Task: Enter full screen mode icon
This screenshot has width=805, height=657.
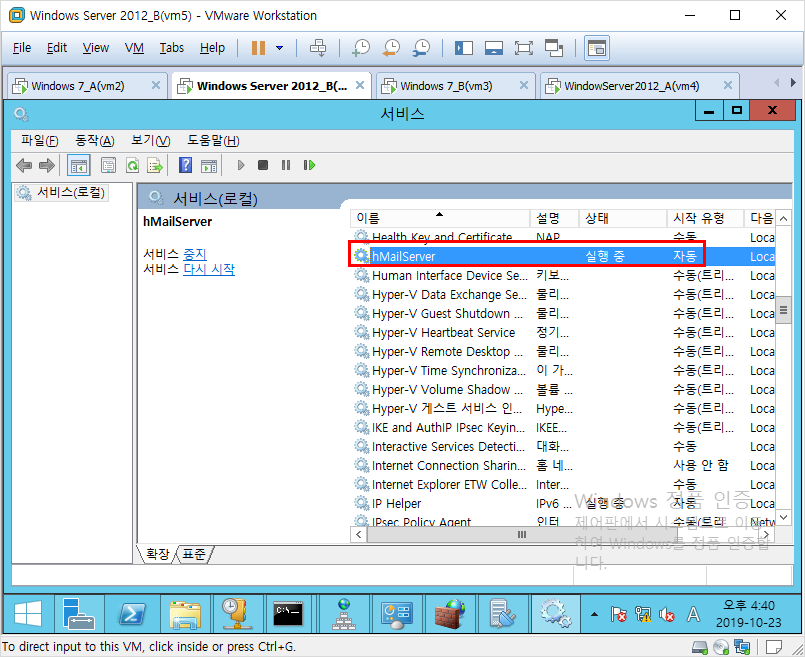Action: 524,48
